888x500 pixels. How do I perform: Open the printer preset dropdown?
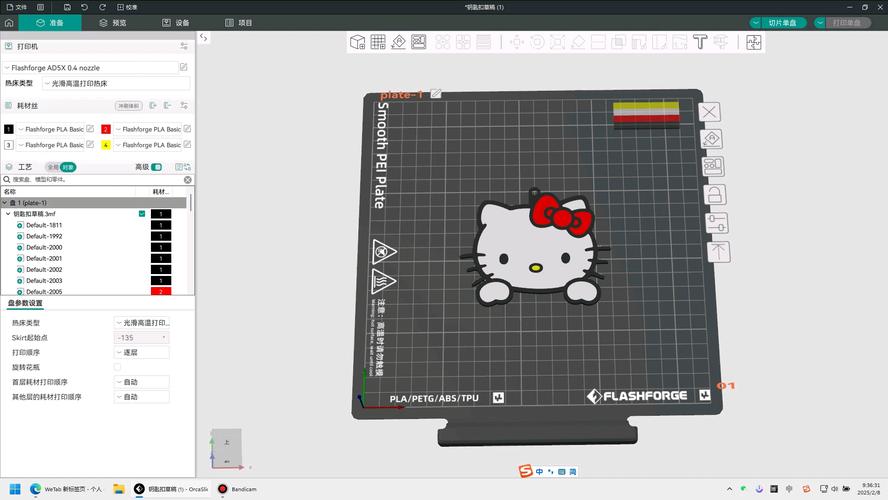pos(91,67)
